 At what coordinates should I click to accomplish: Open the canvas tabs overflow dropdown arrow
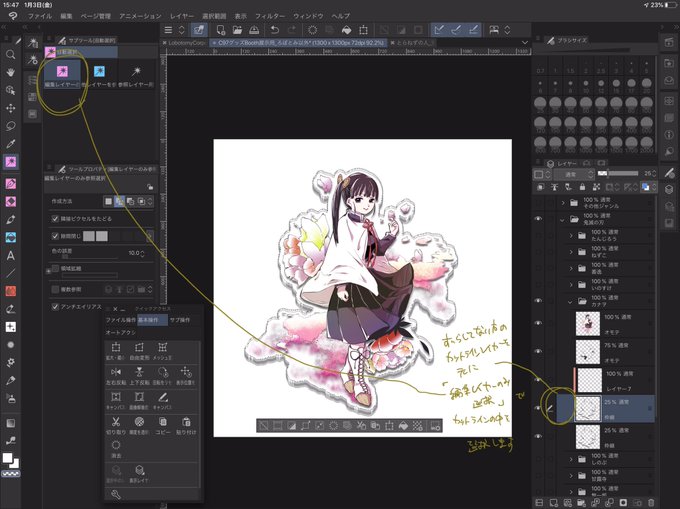click(525, 42)
